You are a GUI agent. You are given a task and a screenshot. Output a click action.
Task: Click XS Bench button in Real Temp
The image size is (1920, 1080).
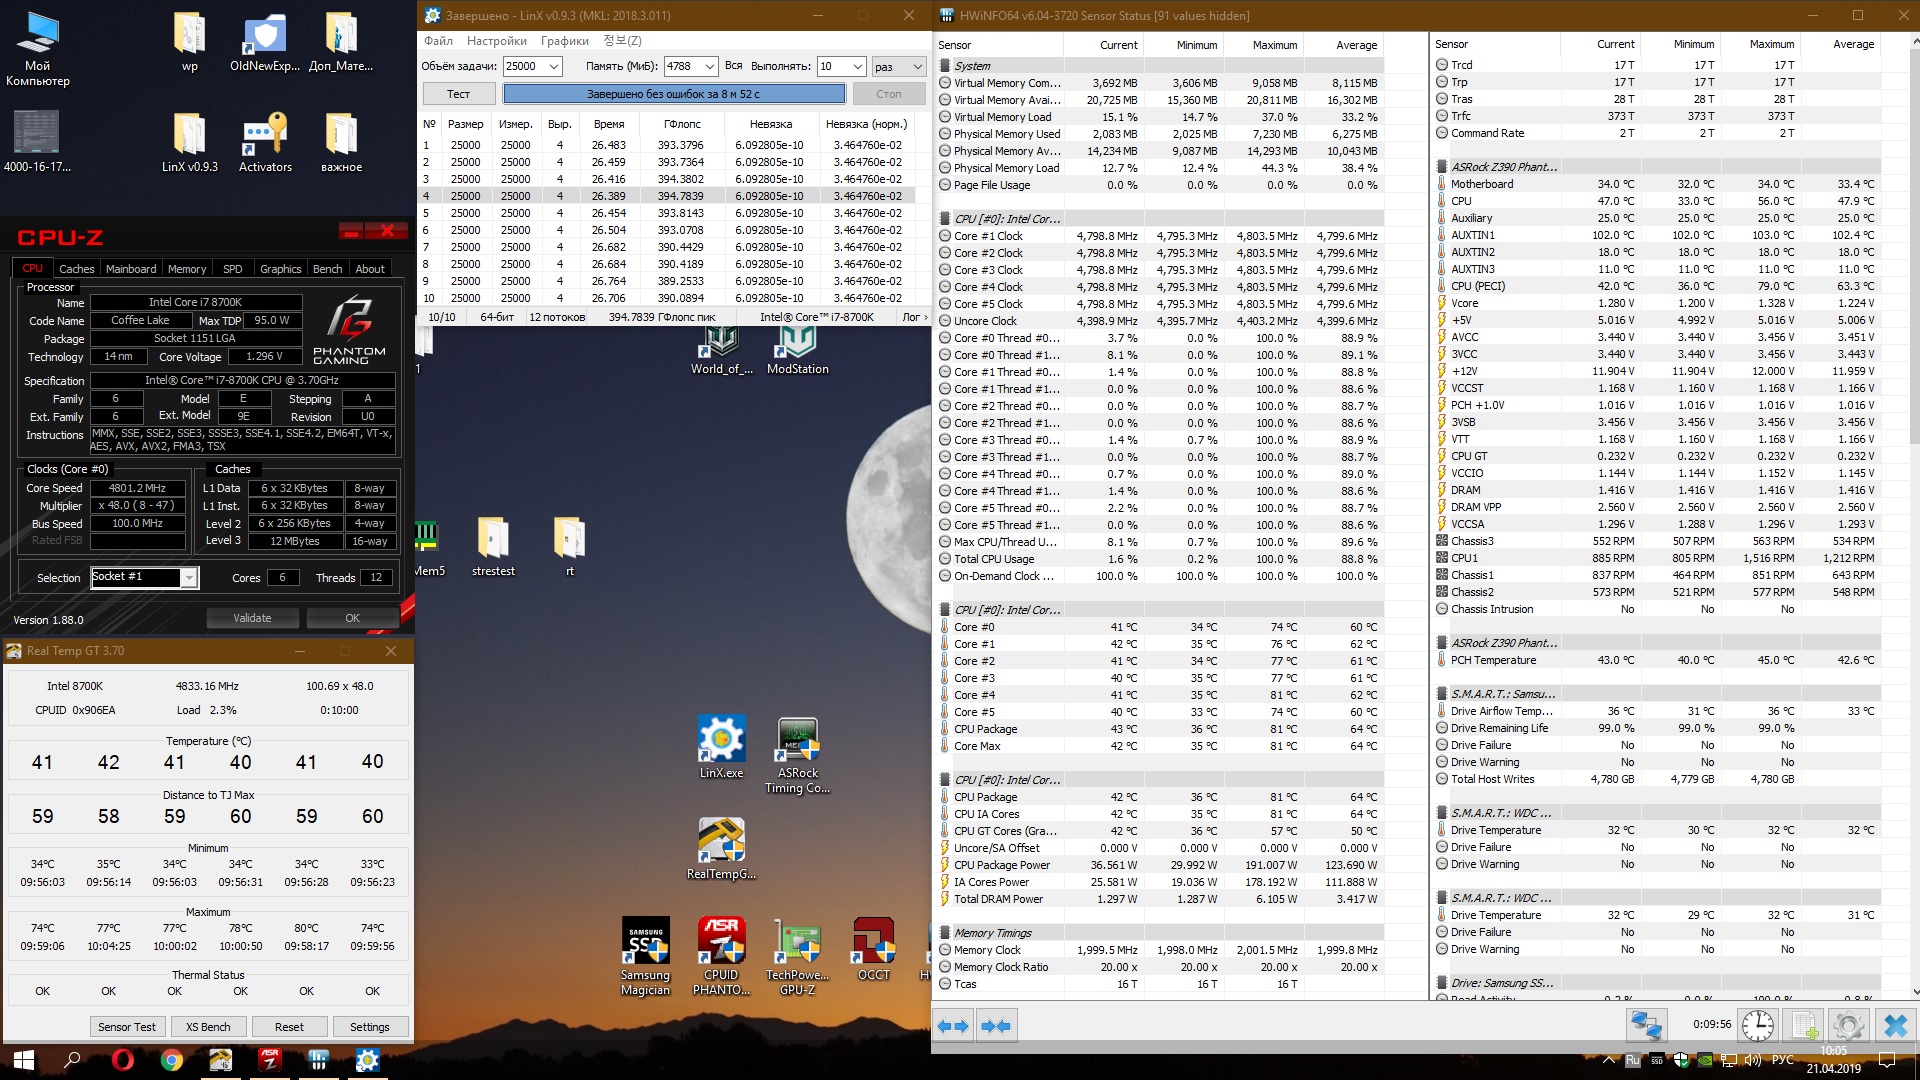point(207,1027)
